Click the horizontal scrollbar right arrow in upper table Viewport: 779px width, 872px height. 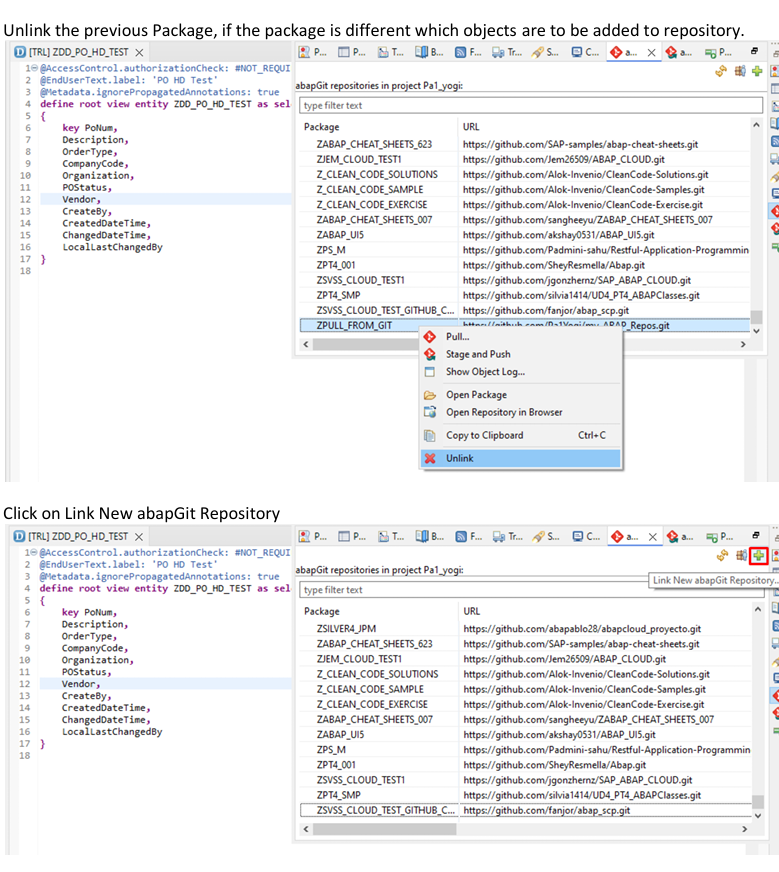743,344
